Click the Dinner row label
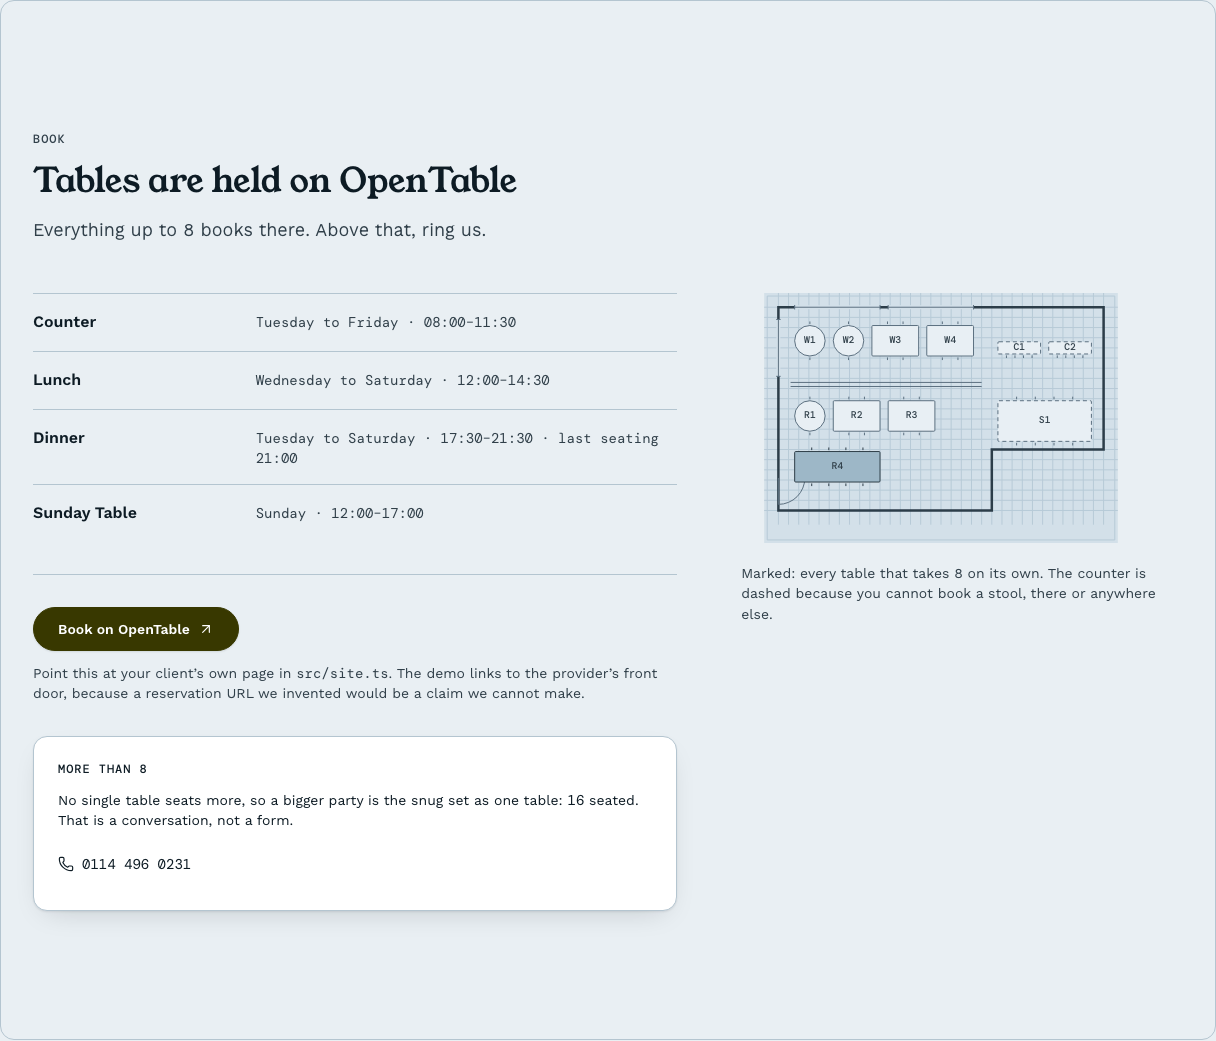Image resolution: width=1216 pixels, height=1041 pixels. coord(59,438)
